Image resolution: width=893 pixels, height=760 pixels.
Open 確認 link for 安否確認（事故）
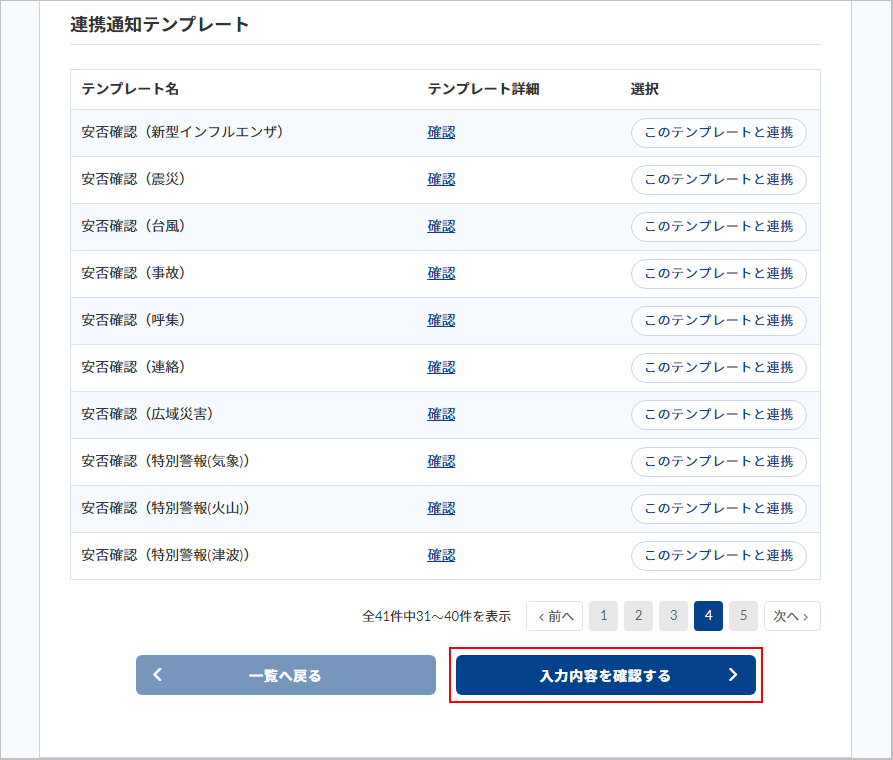point(441,273)
